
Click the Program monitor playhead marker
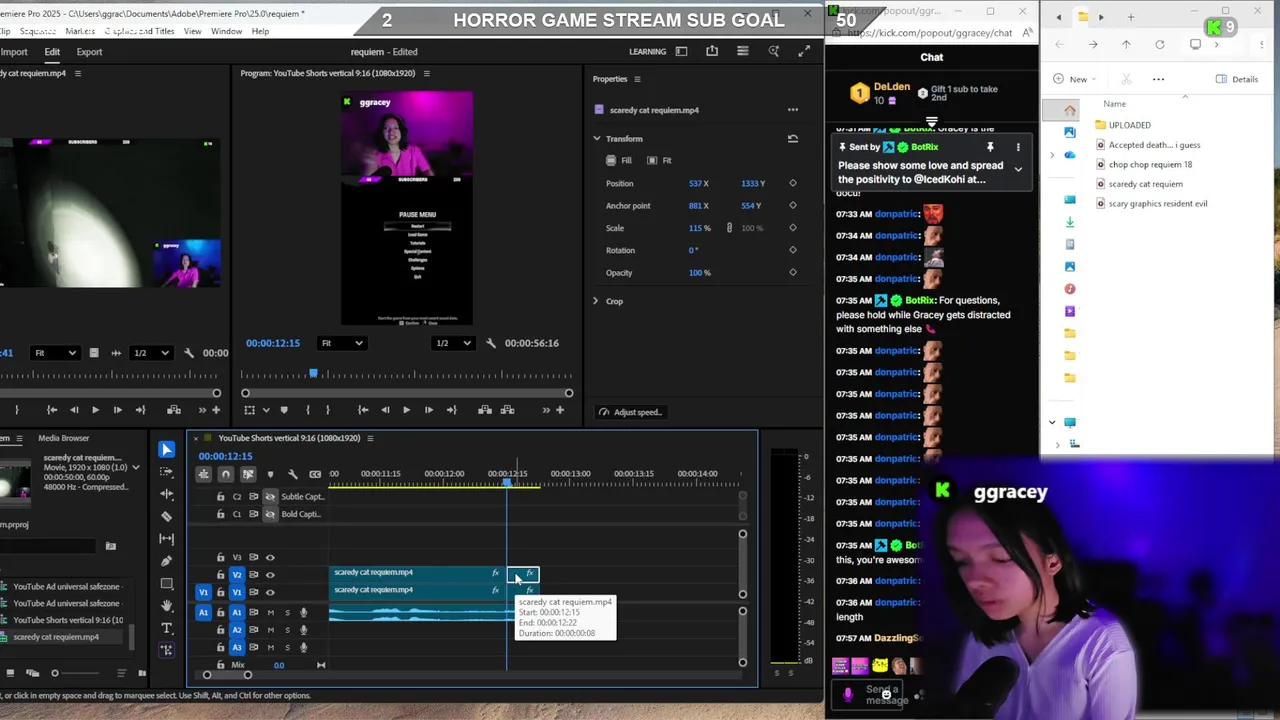(x=313, y=373)
